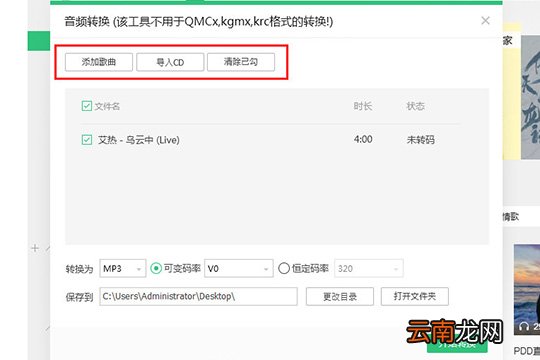
Task: Click the 导入CD button
Action: pyautogui.click(x=170, y=62)
